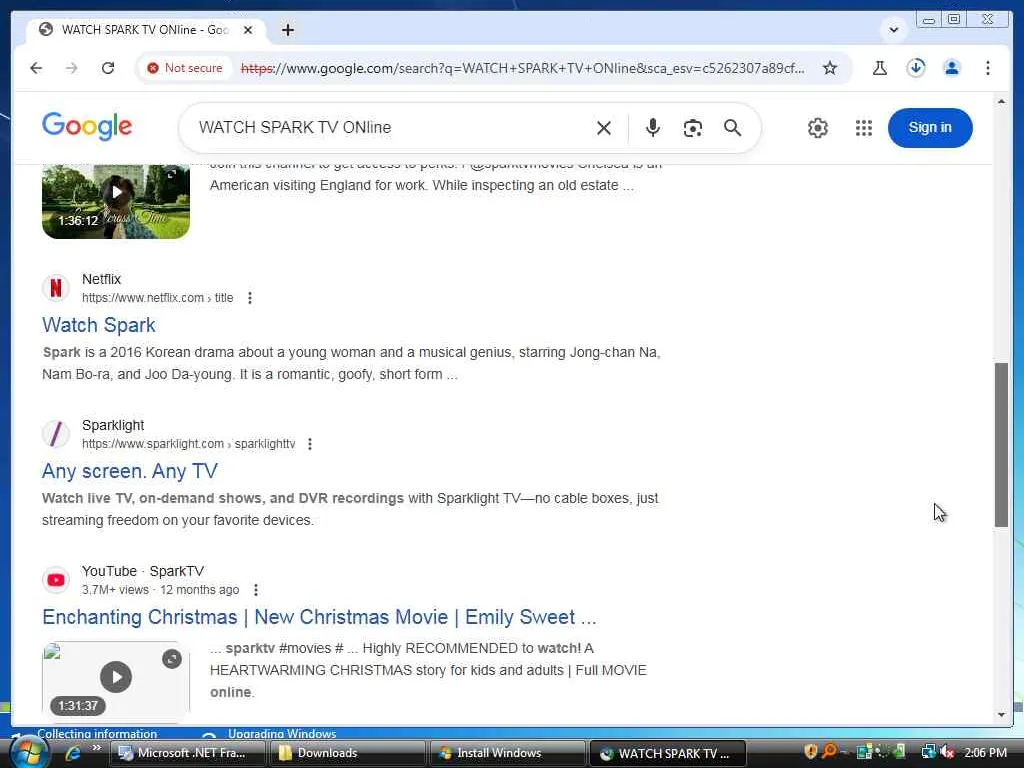The image size is (1024, 768).
Task: Click the scrollbar down arrow
Action: coord(1001,714)
